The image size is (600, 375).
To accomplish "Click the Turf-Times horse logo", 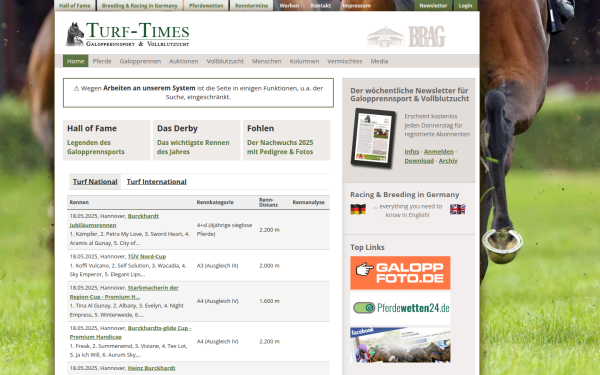I will [127, 34].
